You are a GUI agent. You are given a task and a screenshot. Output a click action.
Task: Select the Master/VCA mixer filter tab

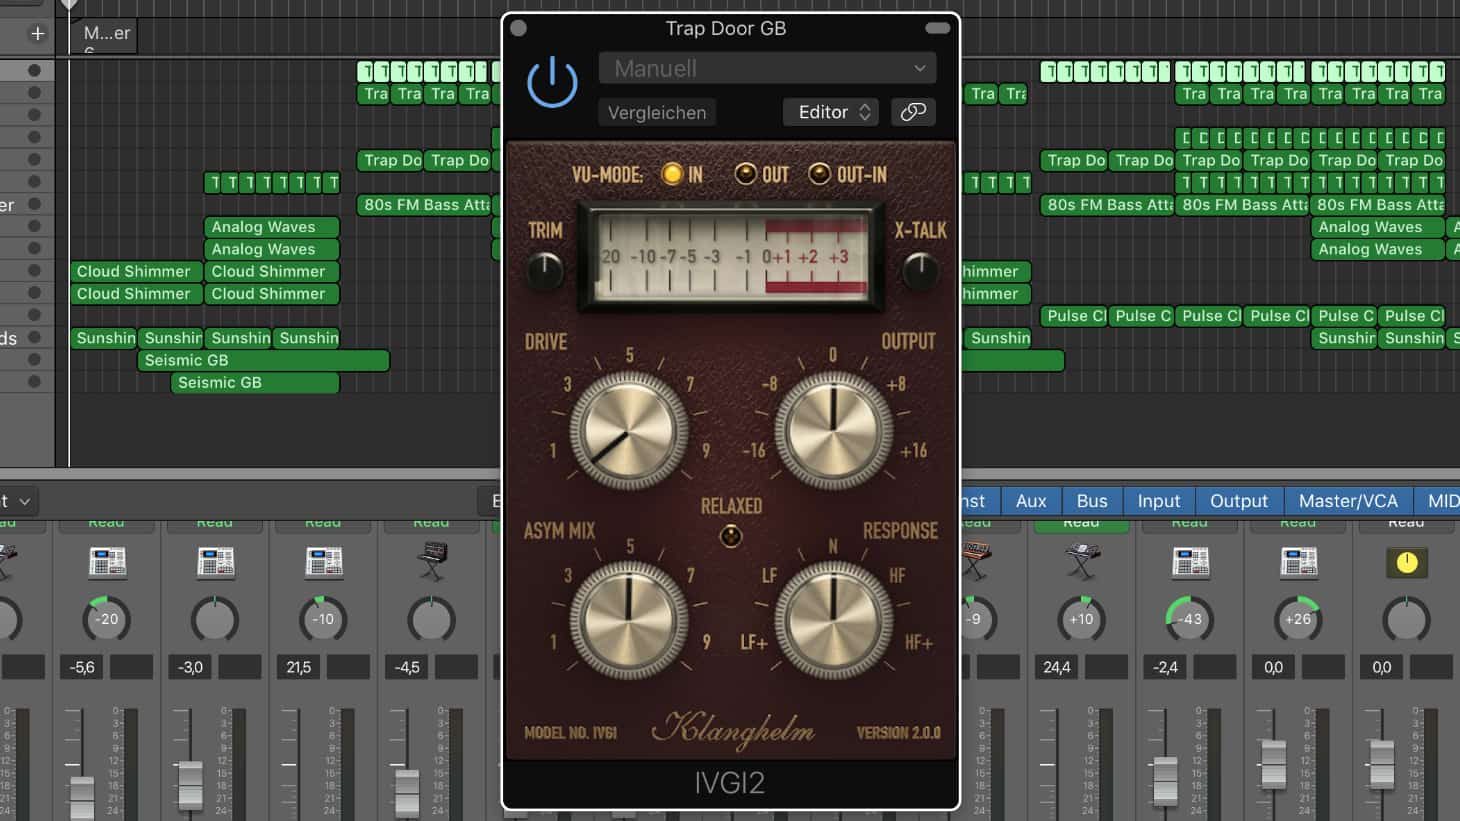point(1348,501)
